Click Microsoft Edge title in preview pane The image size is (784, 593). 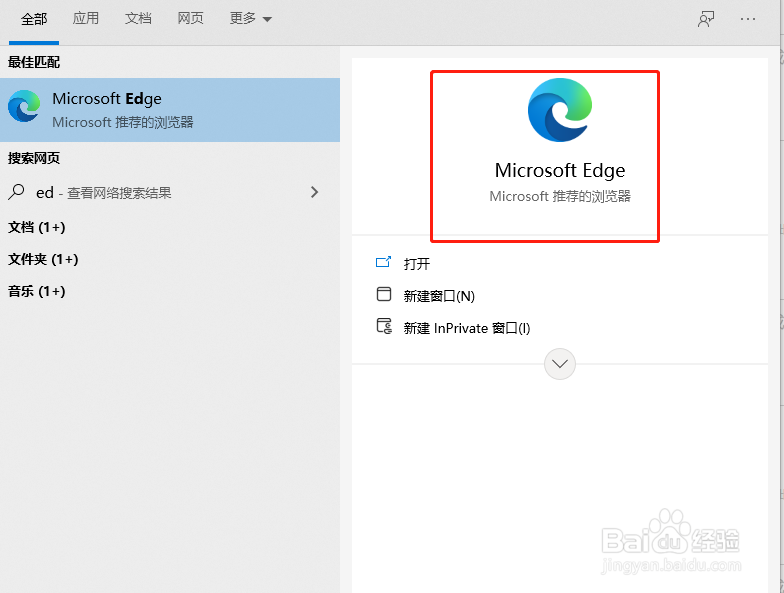coord(560,170)
